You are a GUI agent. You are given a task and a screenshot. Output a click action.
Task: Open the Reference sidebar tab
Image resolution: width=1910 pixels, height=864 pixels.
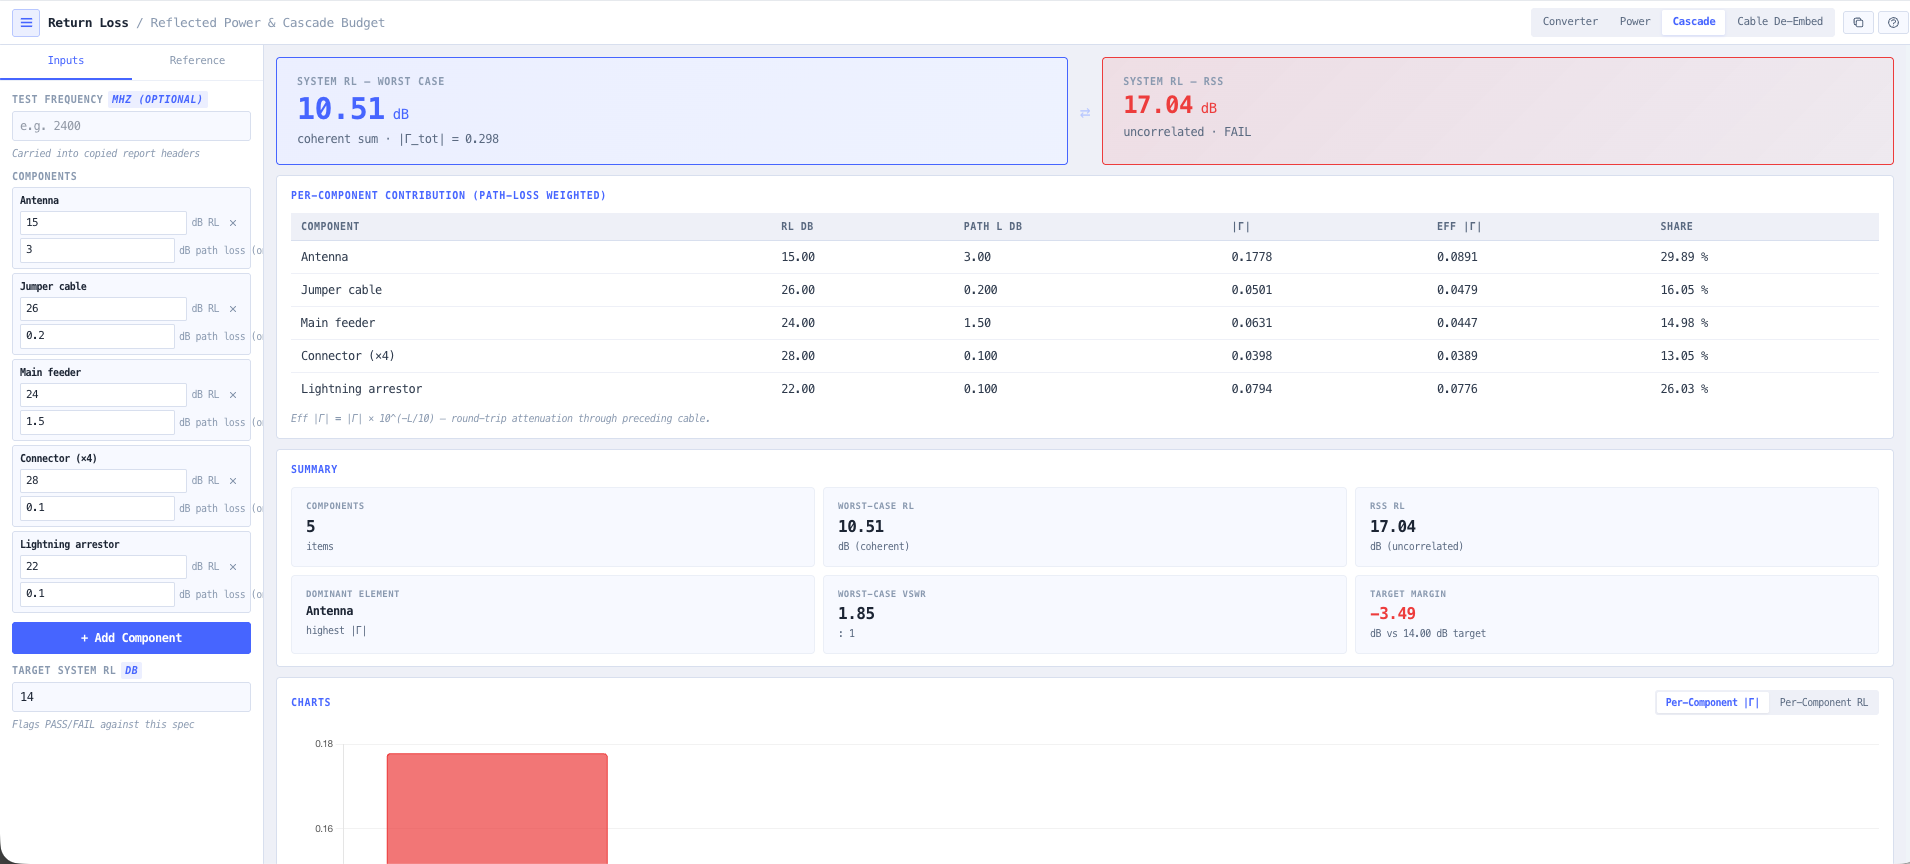point(197,61)
